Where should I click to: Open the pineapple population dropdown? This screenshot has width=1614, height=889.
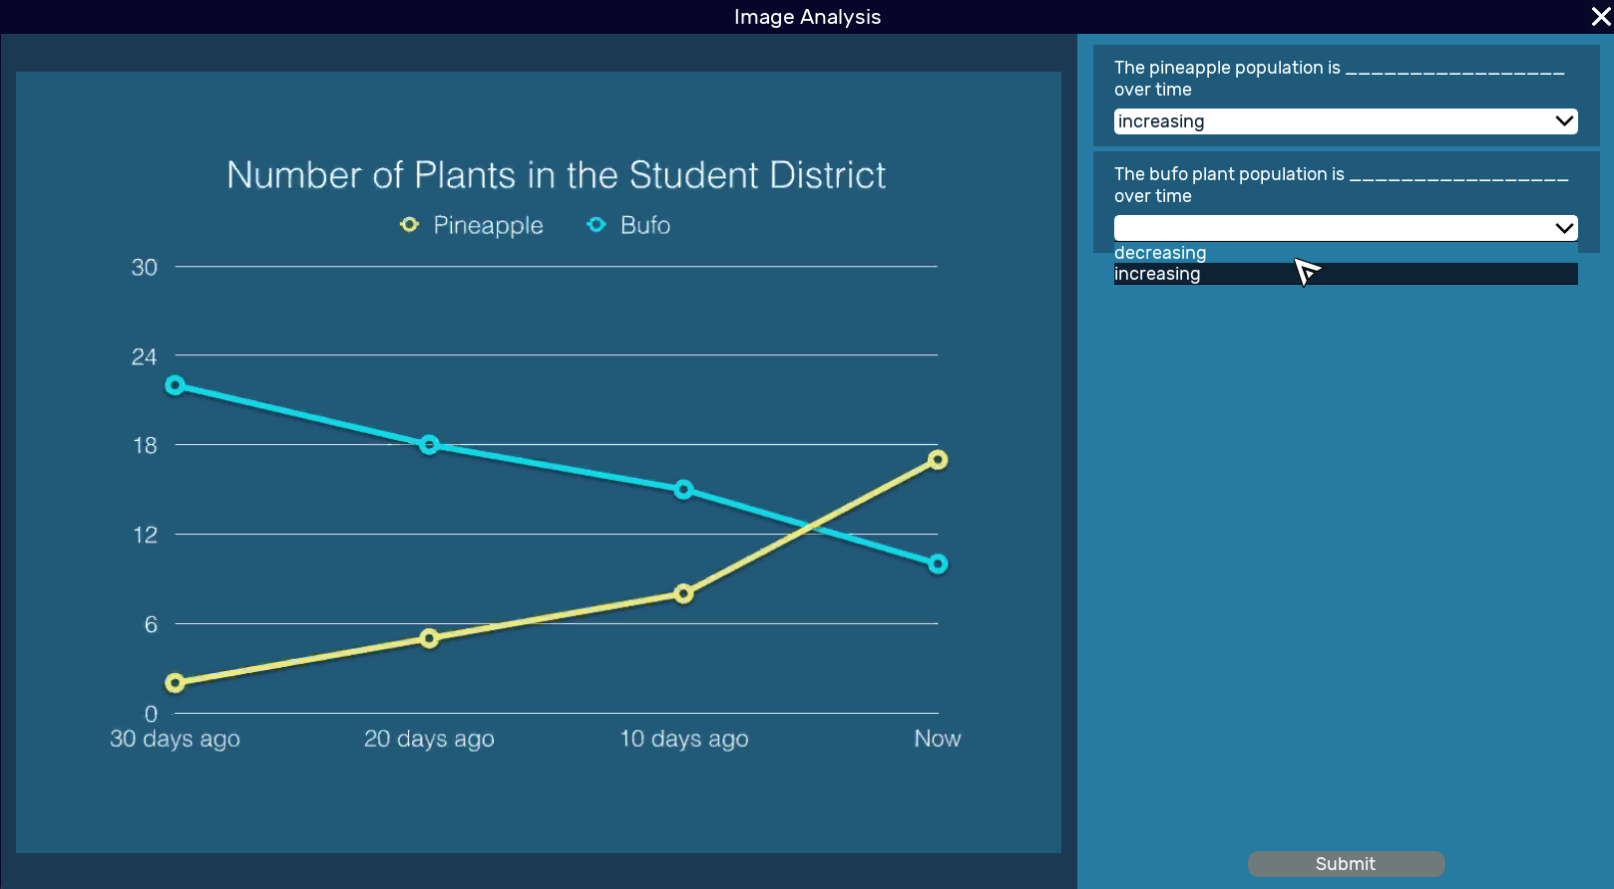point(1345,121)
